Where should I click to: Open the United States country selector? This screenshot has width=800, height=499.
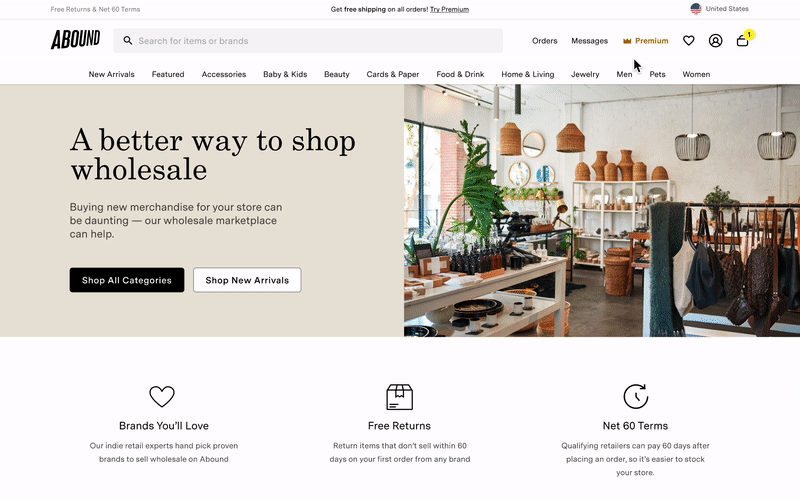tap(719, 9)
